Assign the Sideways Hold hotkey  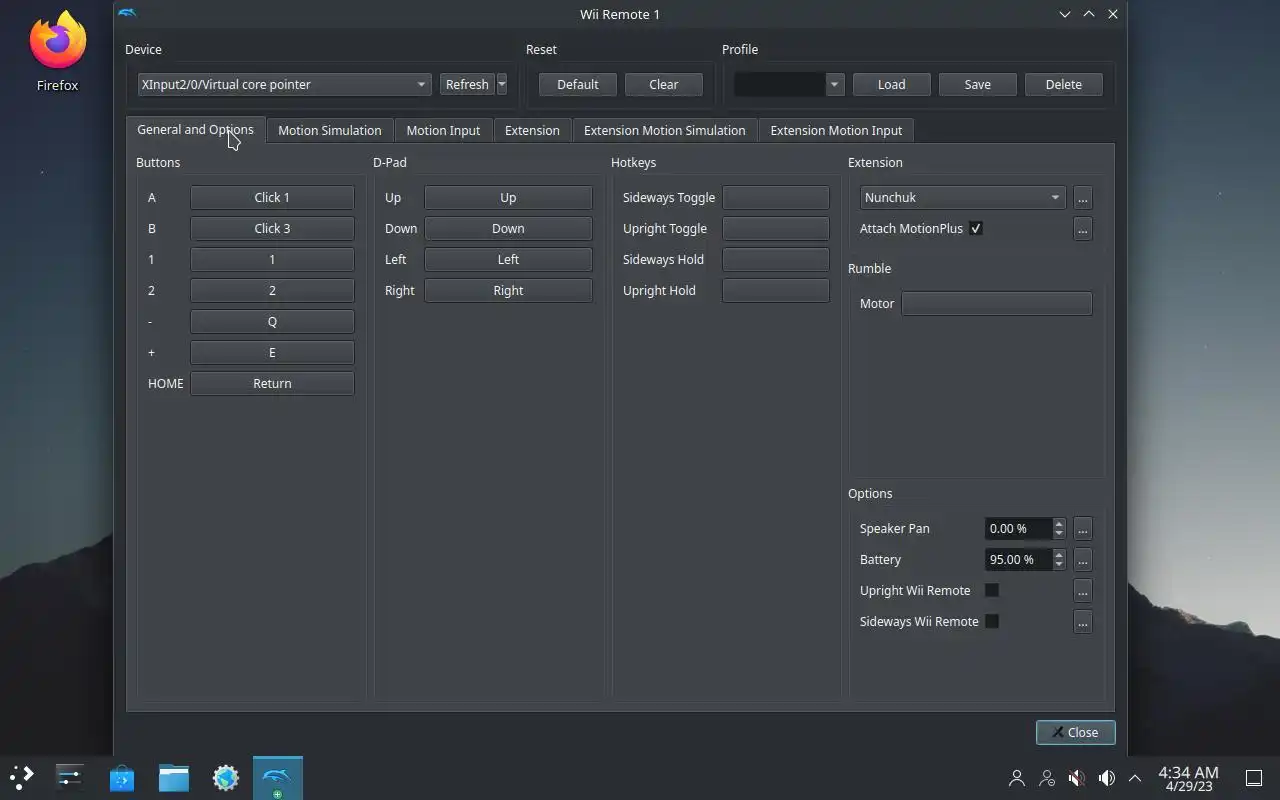click(776, 260)
